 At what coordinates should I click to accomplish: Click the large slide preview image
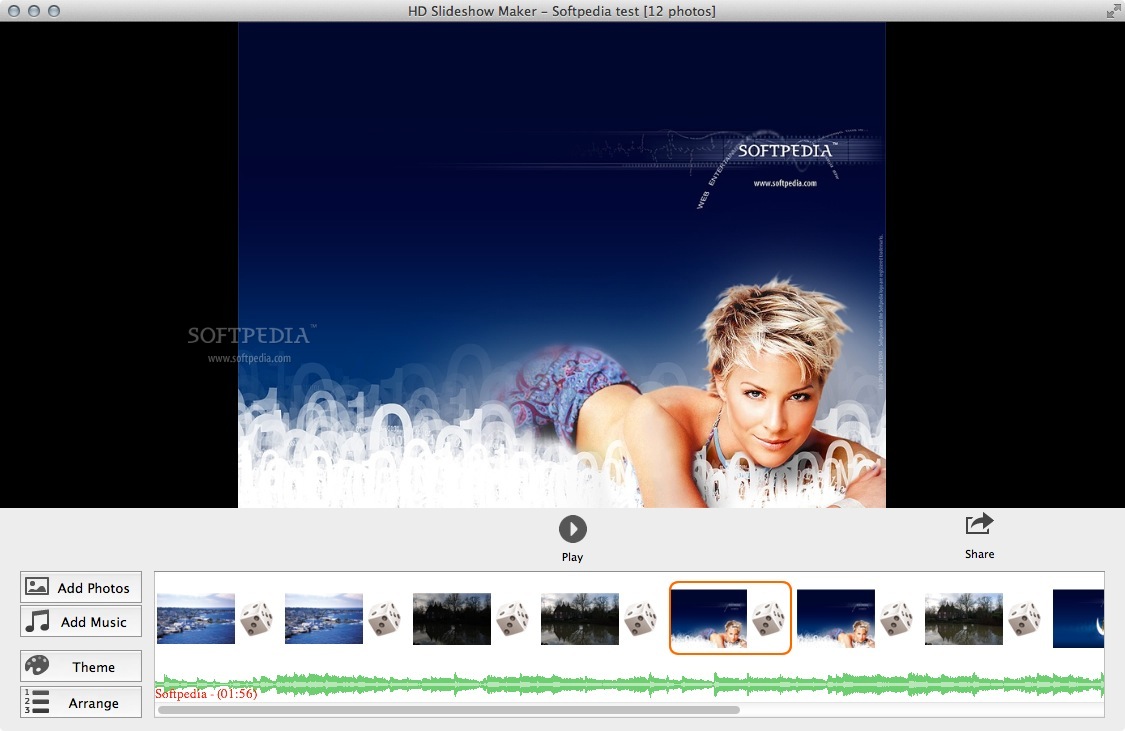(x=562, y=265)
